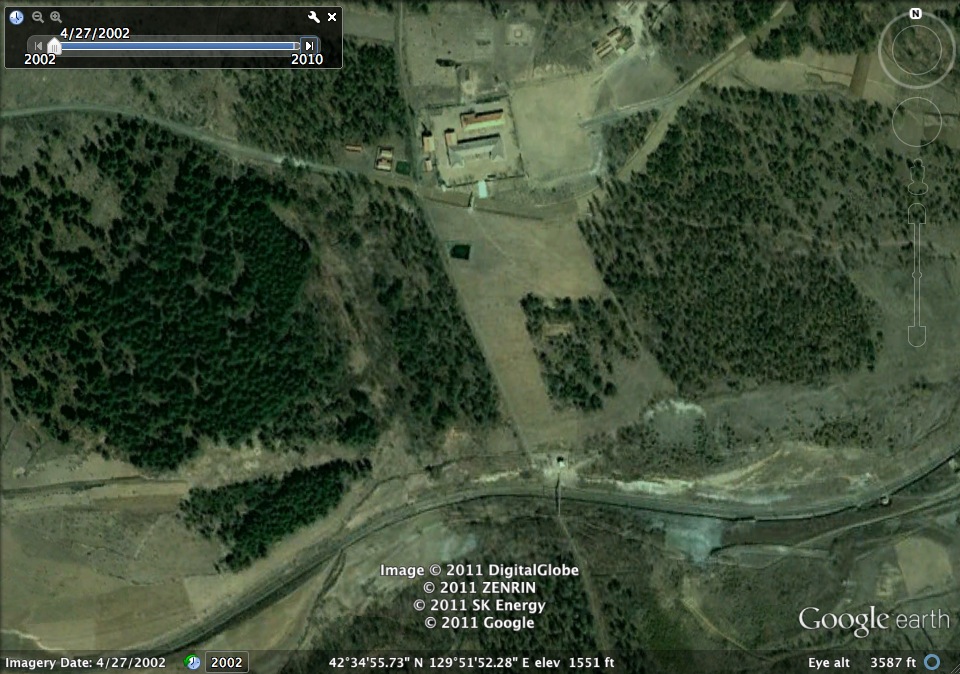
Task: Close the historical imagery time slider panel
Action: (331, 17)
